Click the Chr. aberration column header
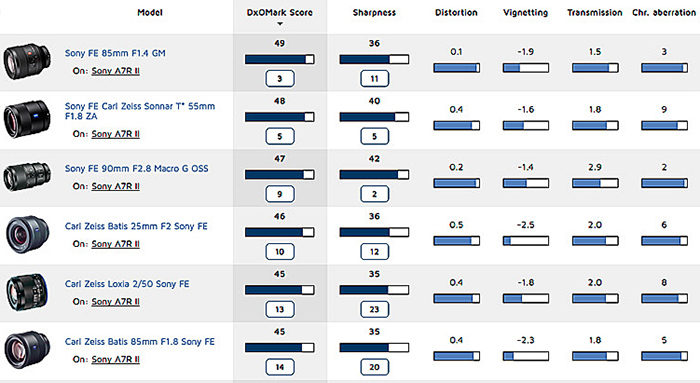Screen dimensions: 700x383 point(664,12)
